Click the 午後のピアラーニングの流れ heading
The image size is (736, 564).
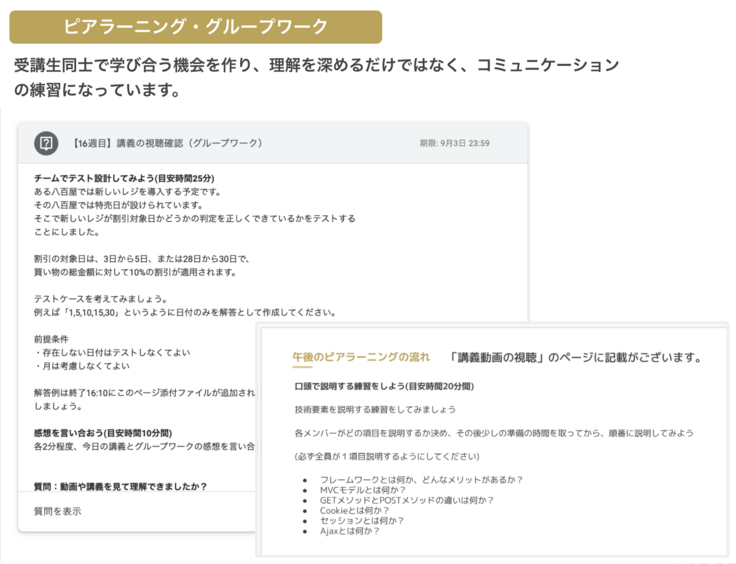click(x=361, y=357)
